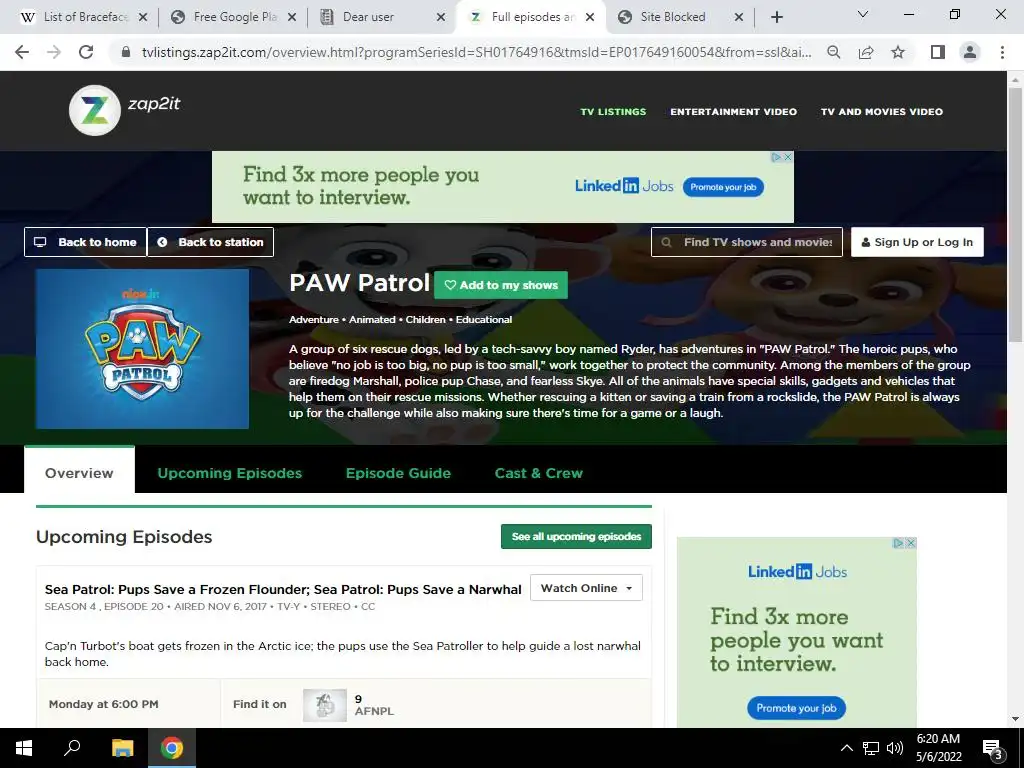Click Sign Up or Log In
1024x768 pixels.
pos(917,242)
